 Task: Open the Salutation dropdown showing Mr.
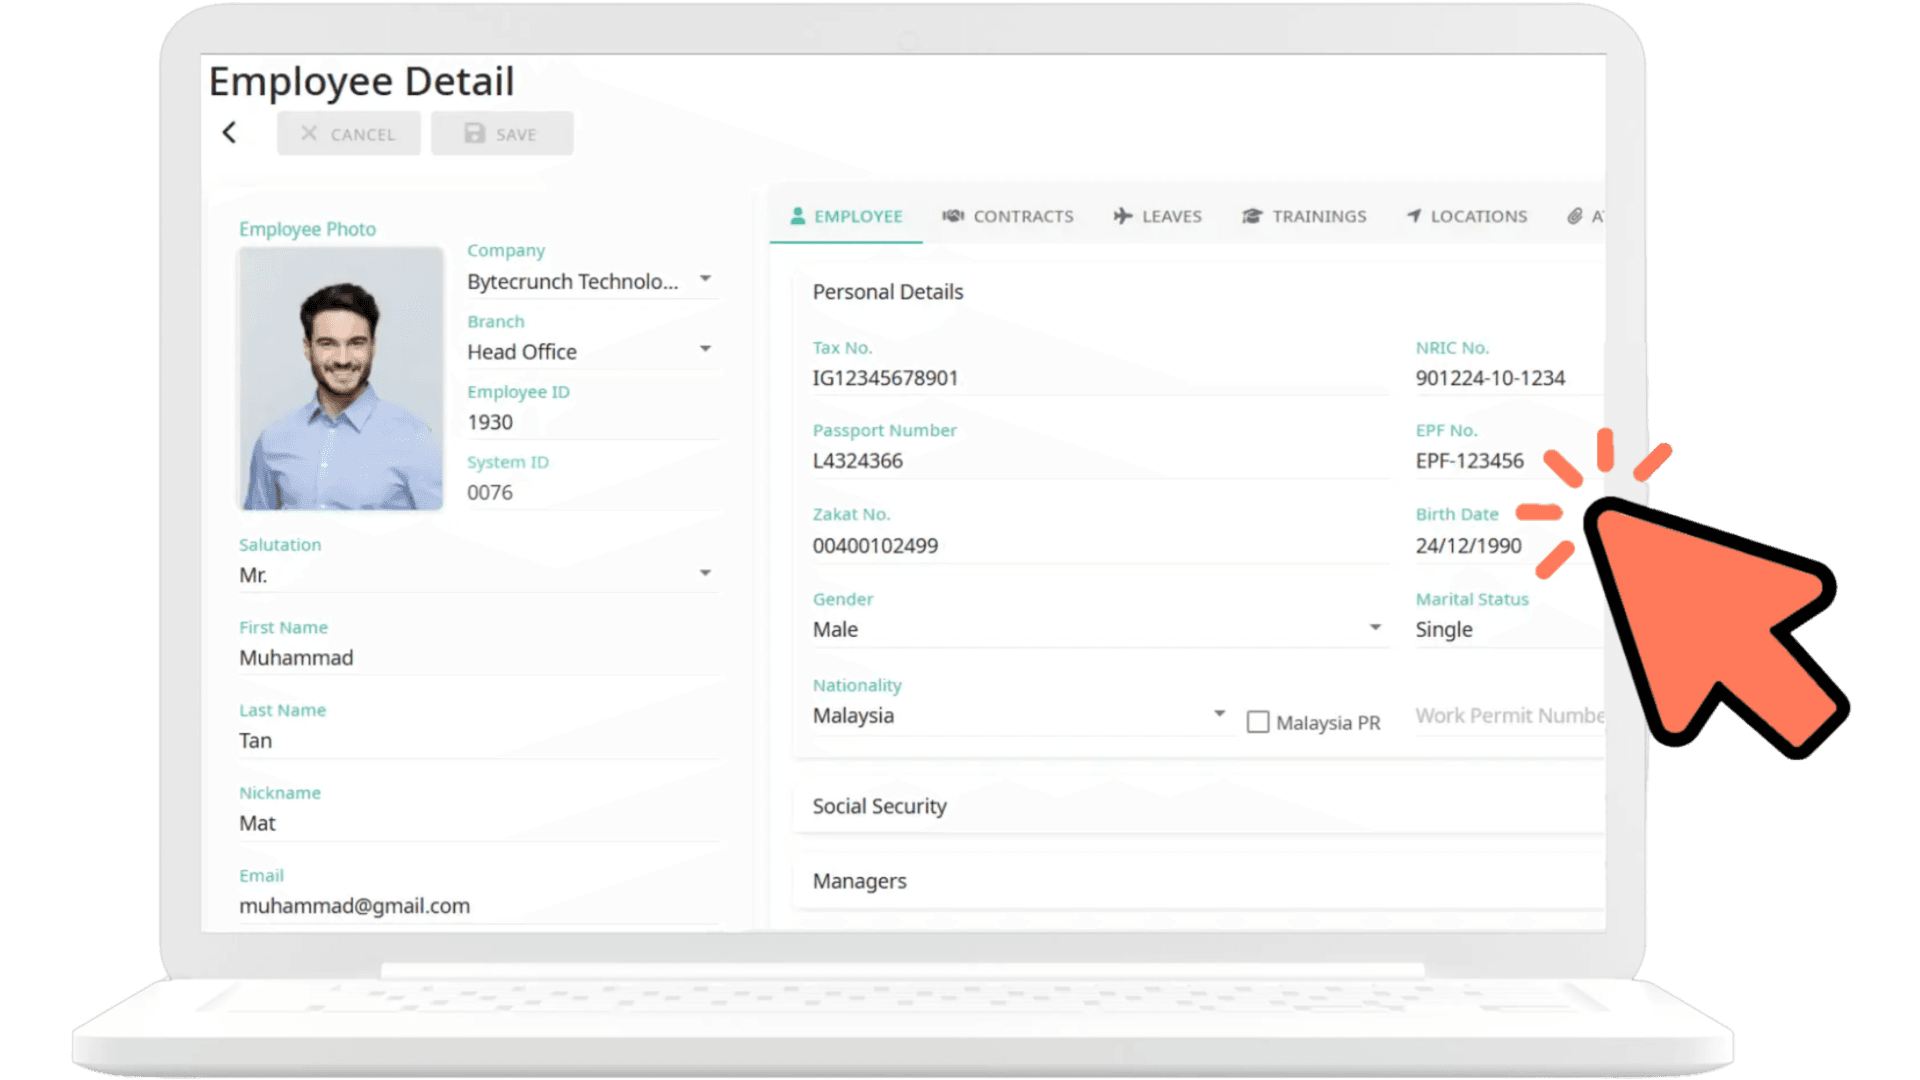706,572
